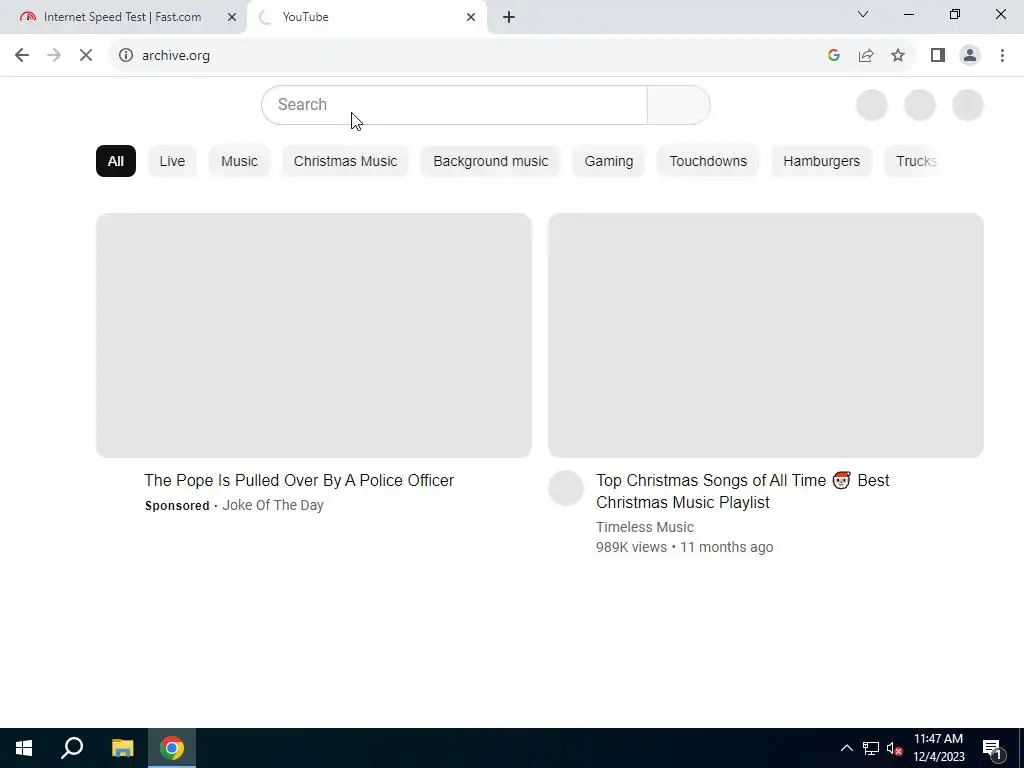Open network status tray icon
Image resolution: width=1024 pixels, height=768 pixels.
pyautogui.click(x=871, y=748)
